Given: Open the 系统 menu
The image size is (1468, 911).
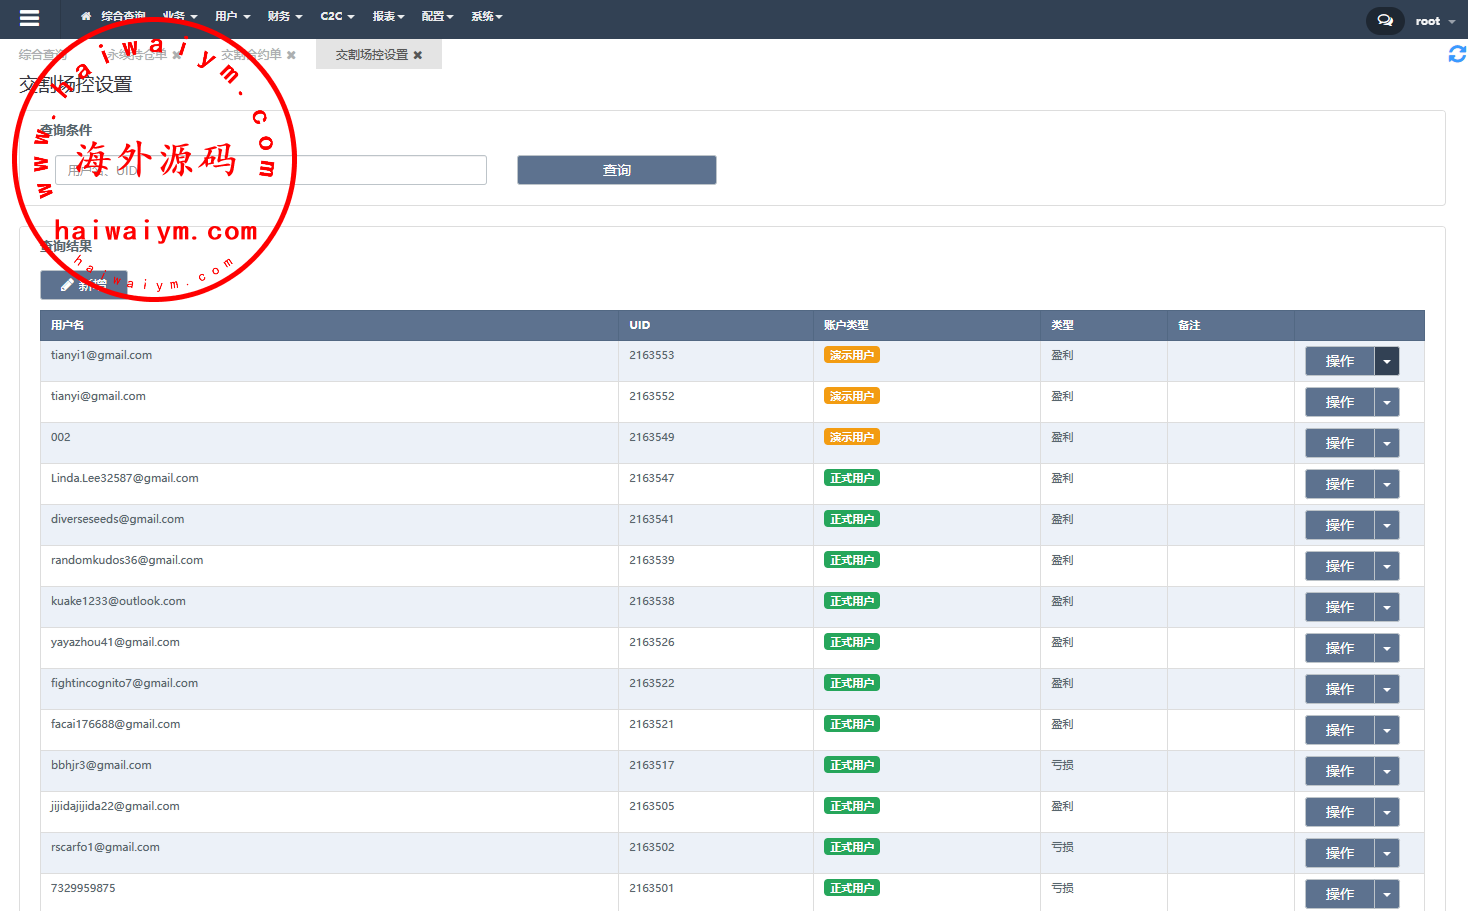Looking at the screenshot, I should coord(486,17).
